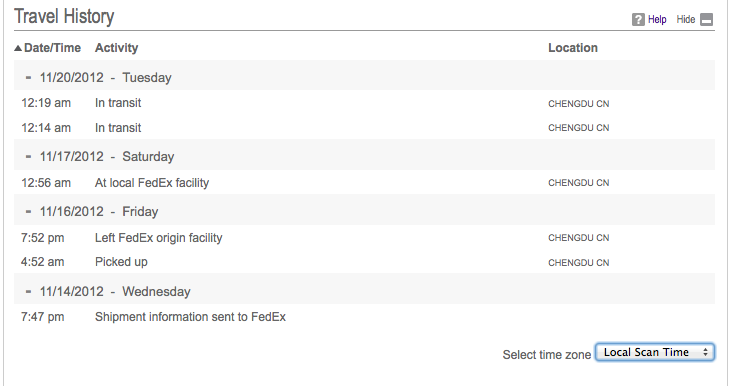Click the Hide text link
Viewport: 732px width, 386px height.
[x=686, y=20]
